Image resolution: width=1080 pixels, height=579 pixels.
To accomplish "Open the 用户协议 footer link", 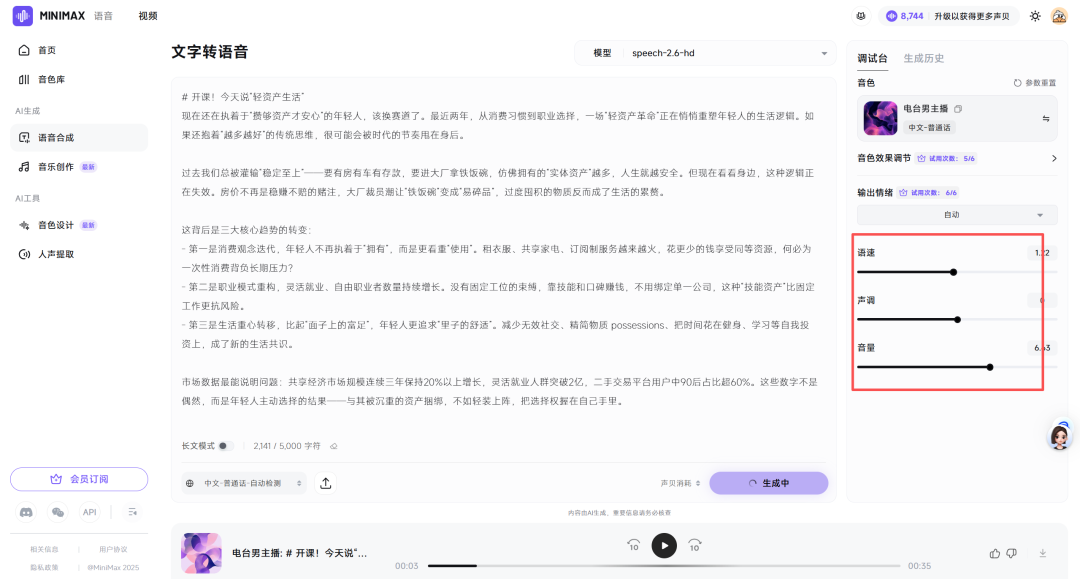I will point(113,549).
